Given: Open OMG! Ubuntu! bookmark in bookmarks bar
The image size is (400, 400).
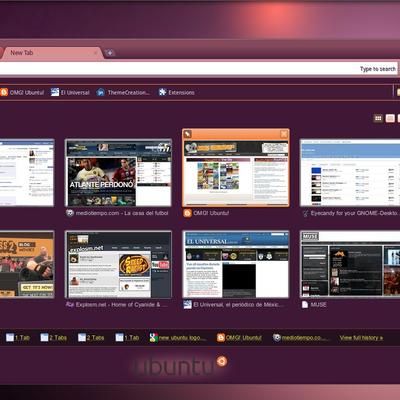Looking at the screenshot, I should pos(22,92).
